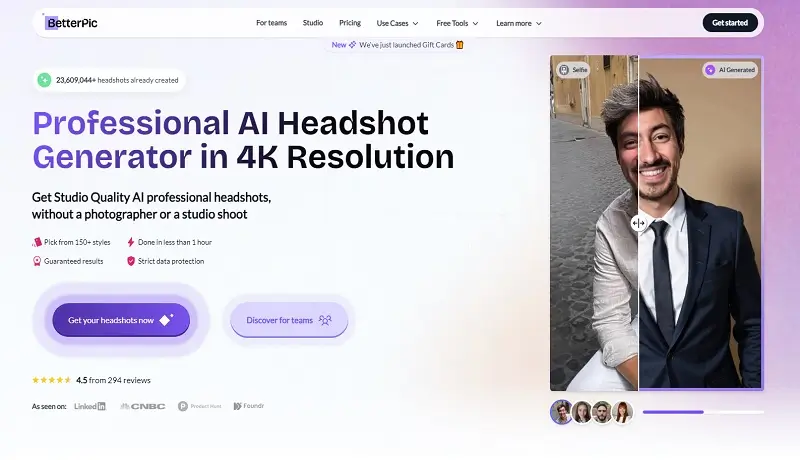Expand the Use Cases dropdown
Screen dimensions: 800x460
tap(398, 22)
